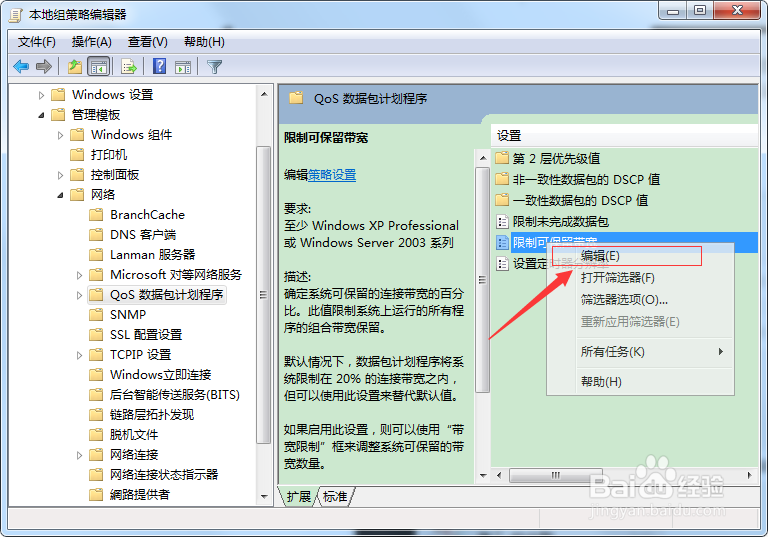The width and height of the screenshot is (768, 537).
Task: Click description pane vertical scrollbar thumb
Action: pos(483,280)
